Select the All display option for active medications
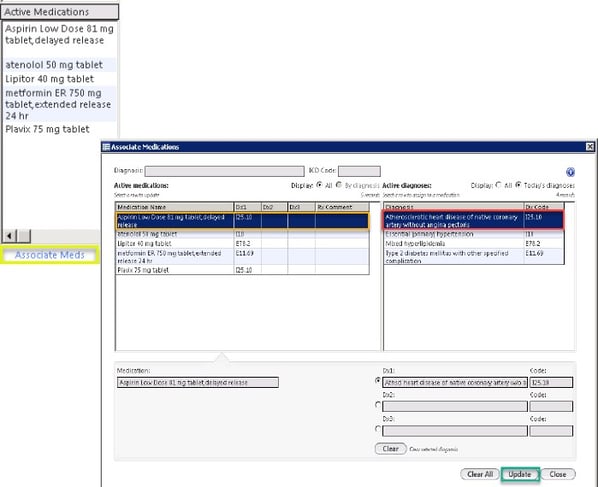598x487 pixels. point(319,185)
